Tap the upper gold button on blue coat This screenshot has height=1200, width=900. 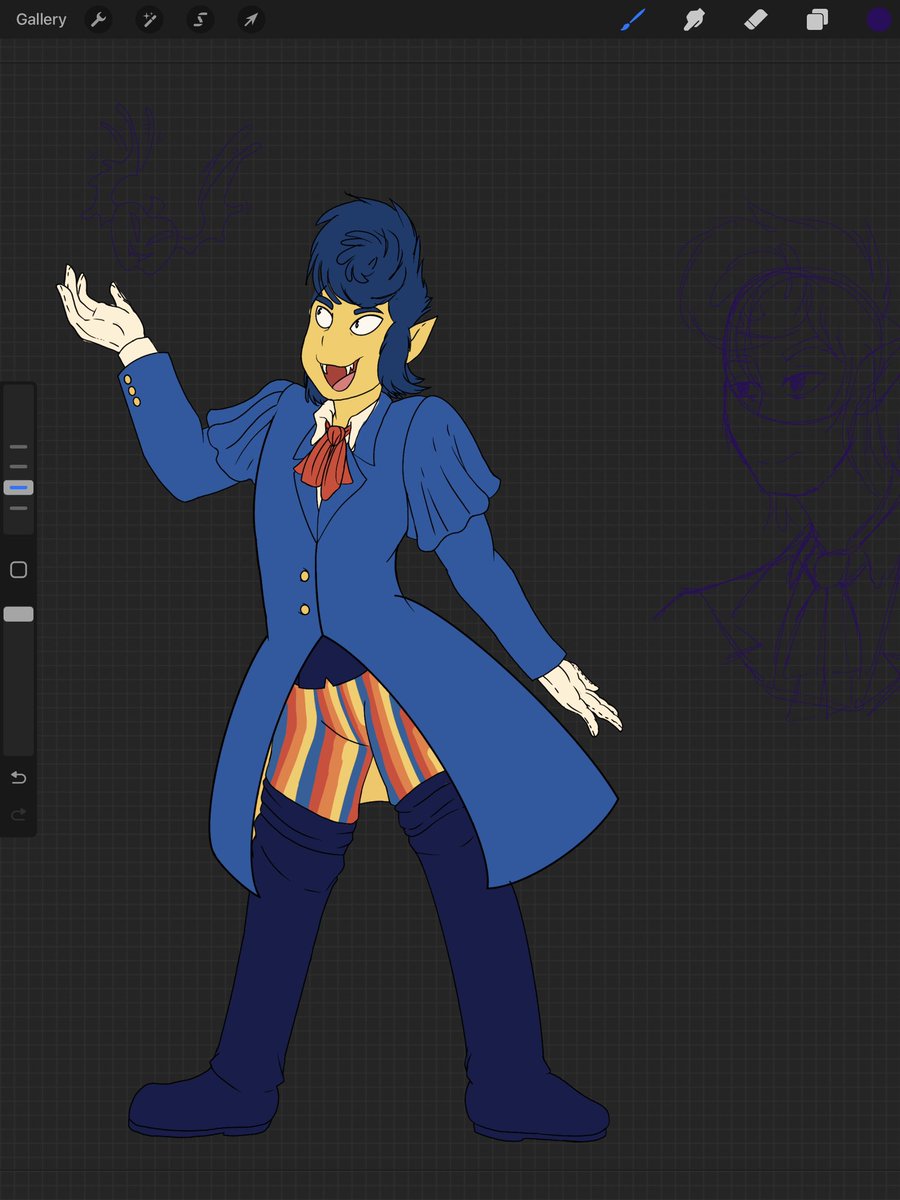pos(304,576)
